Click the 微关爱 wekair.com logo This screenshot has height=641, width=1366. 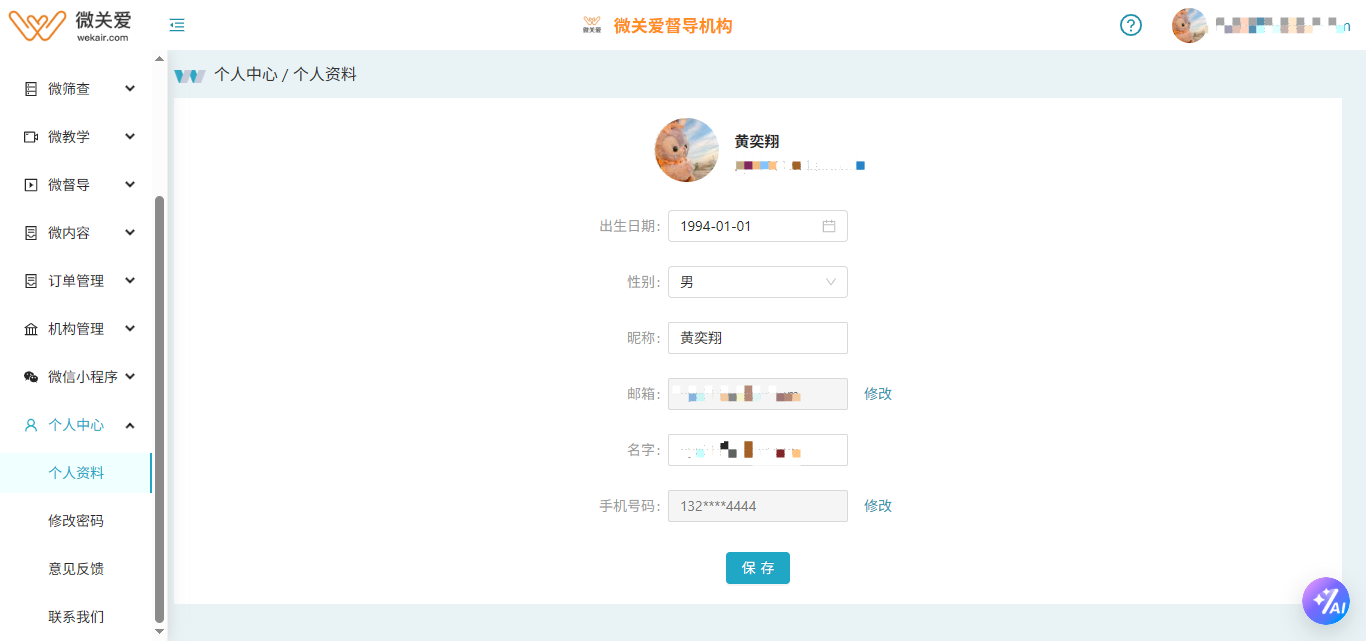tap(70, 25)
